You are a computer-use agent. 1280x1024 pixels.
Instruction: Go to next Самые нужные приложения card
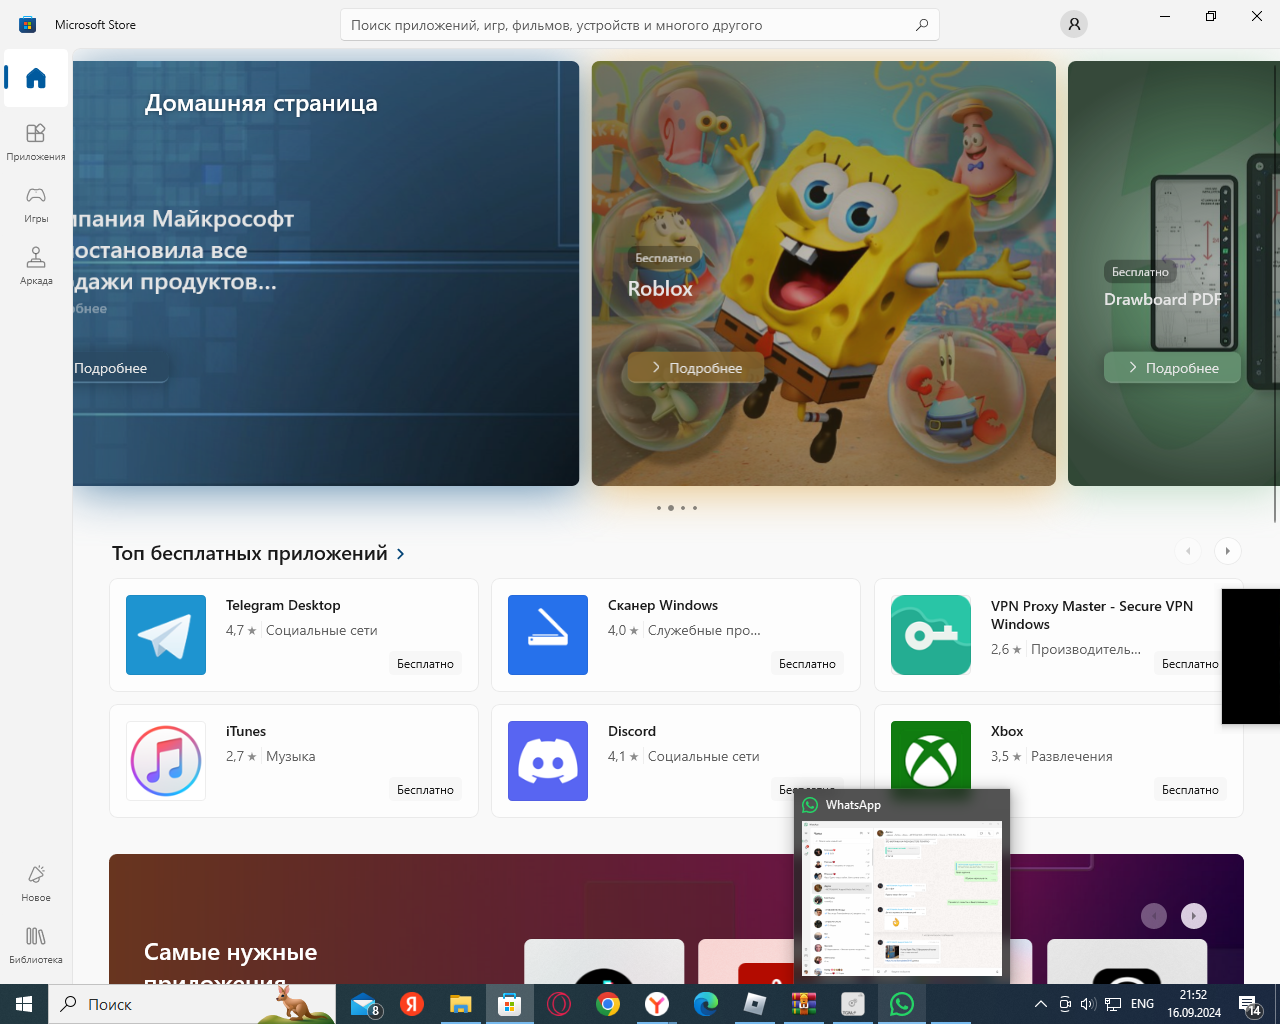click(1194, 916)
